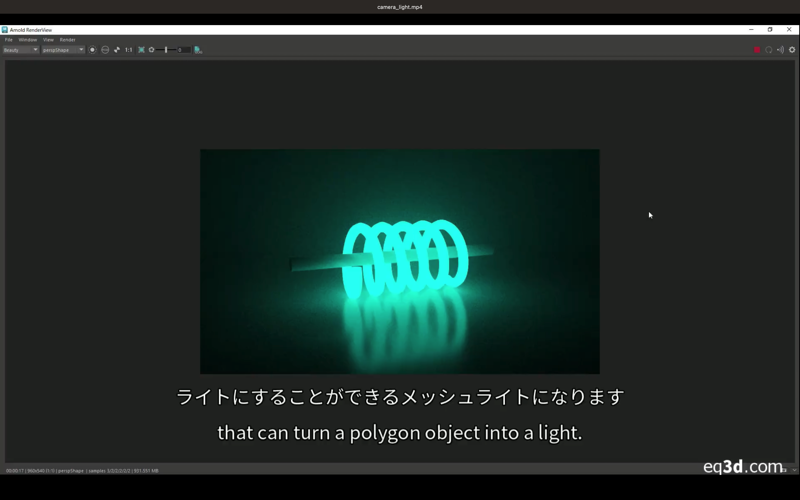Click the exposure value input field
Image resolution: width=800 pixels, height=500 pixels.
(x=184, y=50)
